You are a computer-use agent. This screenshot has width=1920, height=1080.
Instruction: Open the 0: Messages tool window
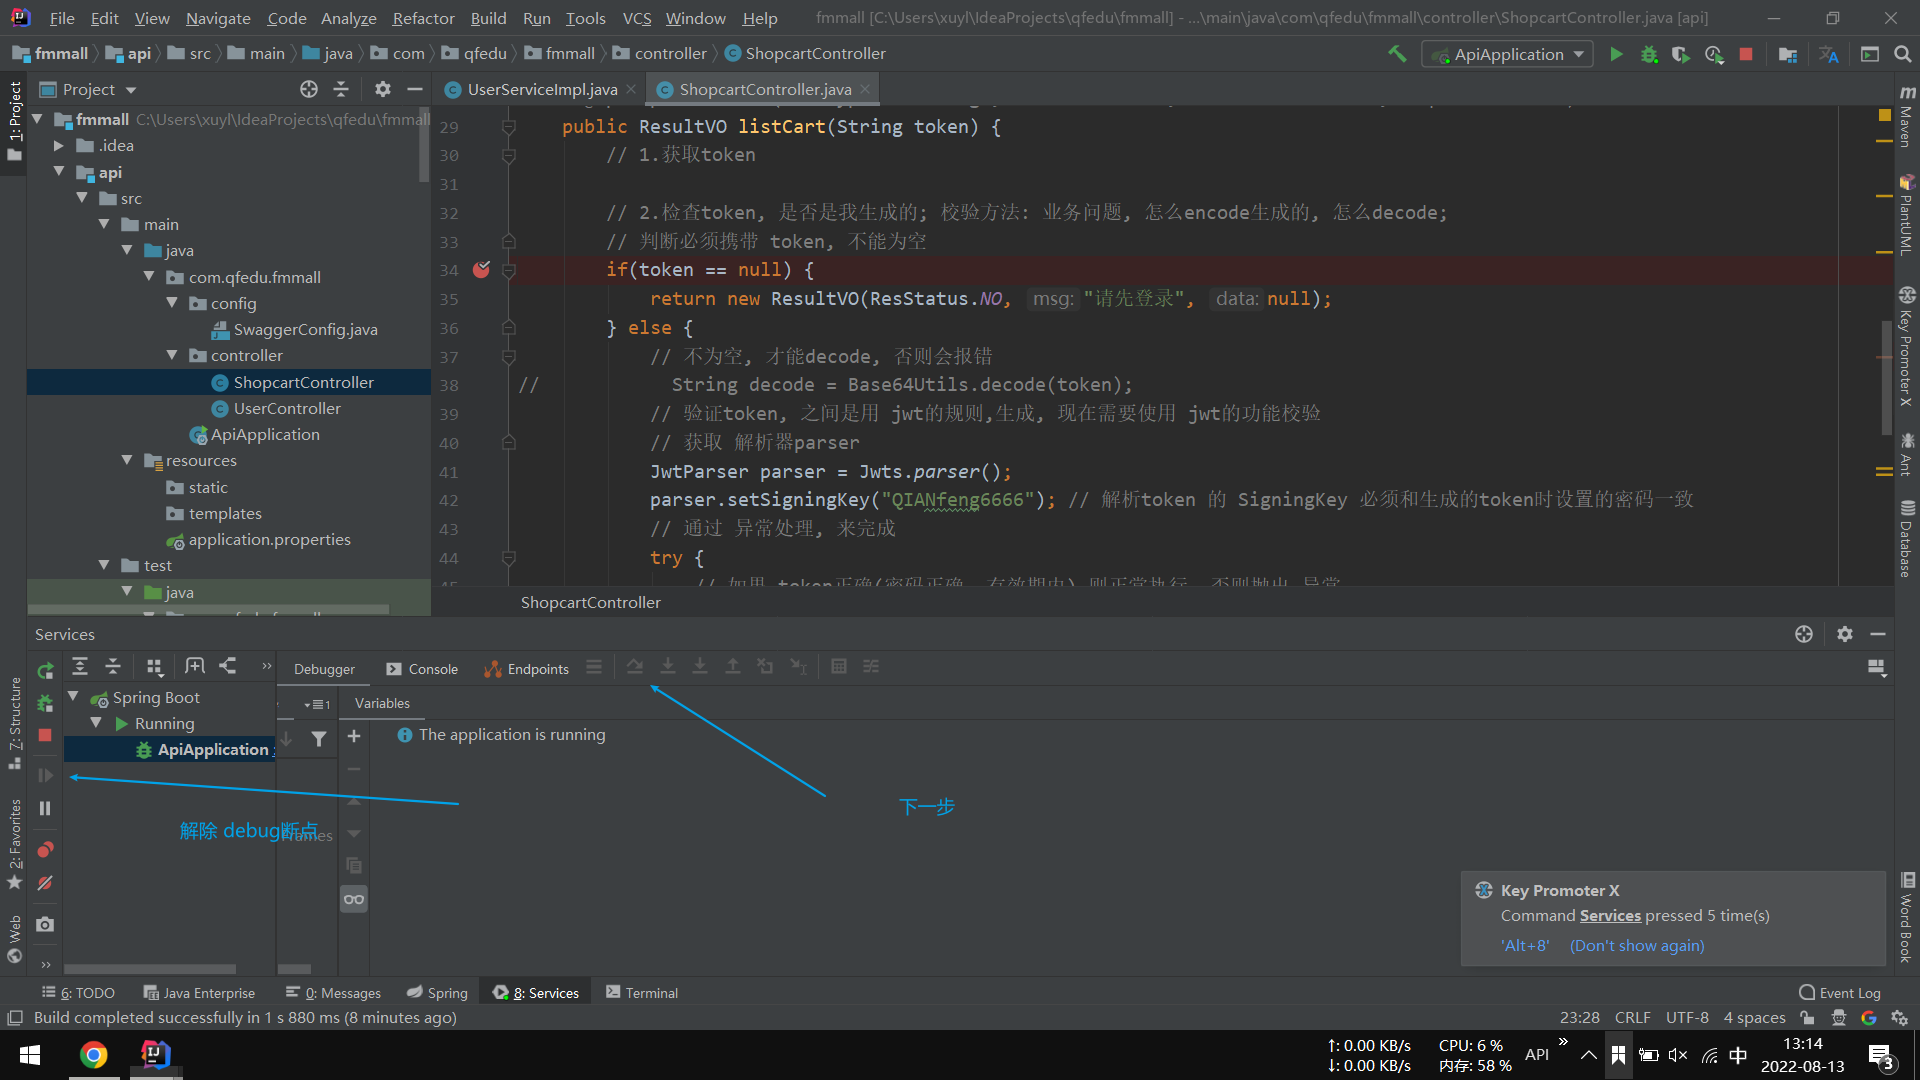(x=333, y=993)
